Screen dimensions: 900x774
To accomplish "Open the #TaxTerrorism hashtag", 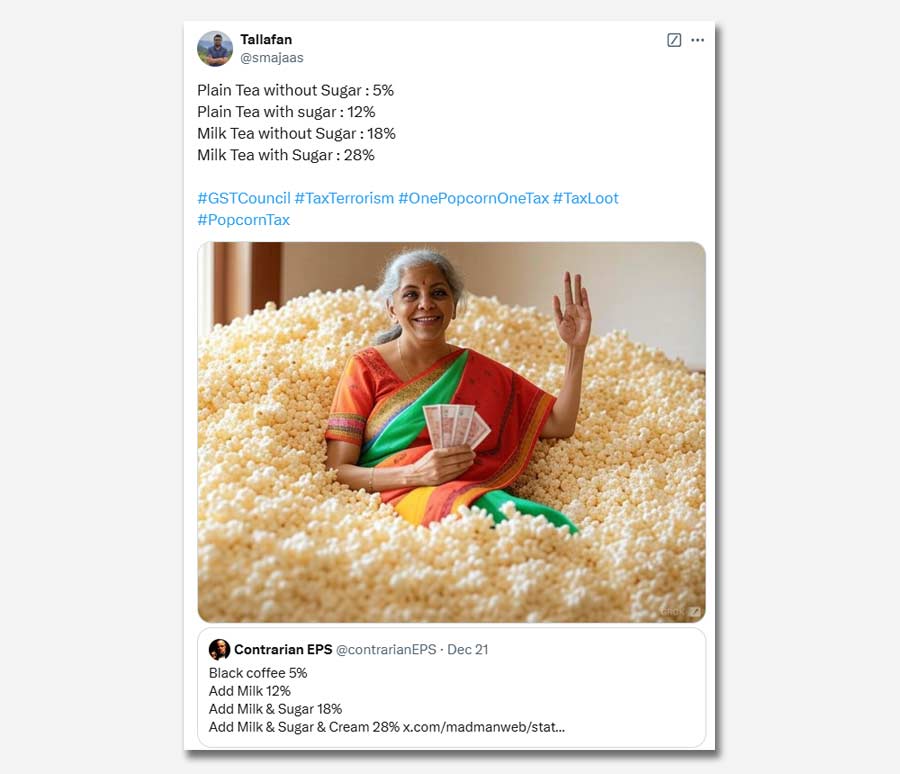I will (344, 198).
